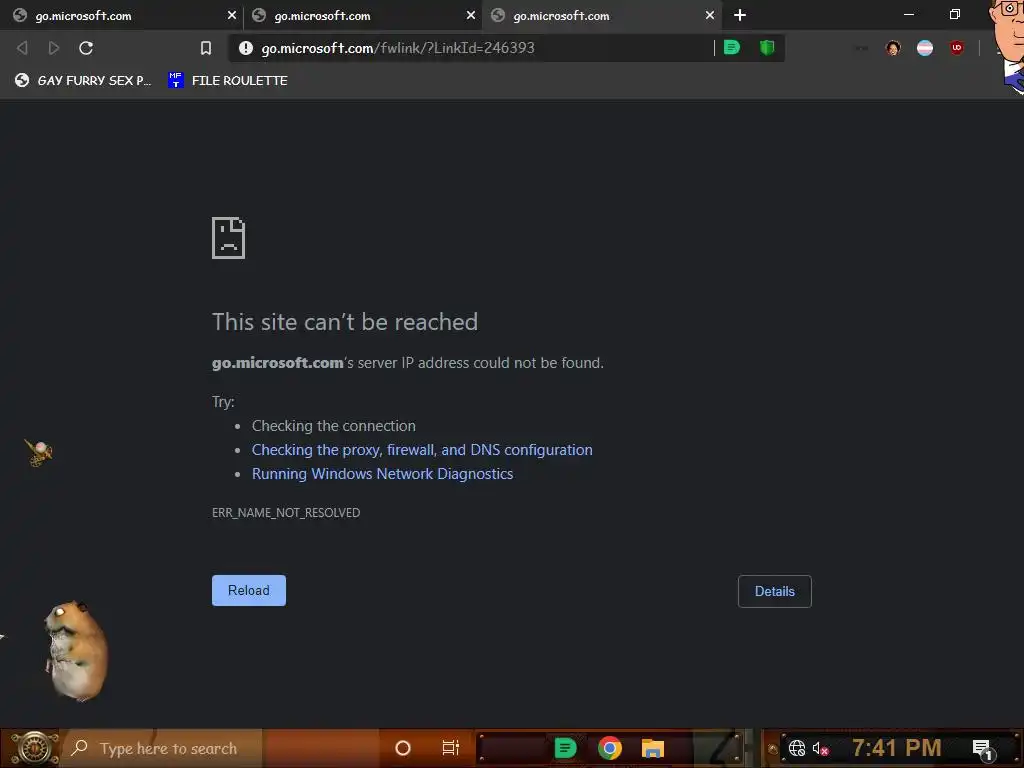The height and width of the screenshot is (768, 1024).
Task: Click the network globe tray icon
Action: point(797,748)
